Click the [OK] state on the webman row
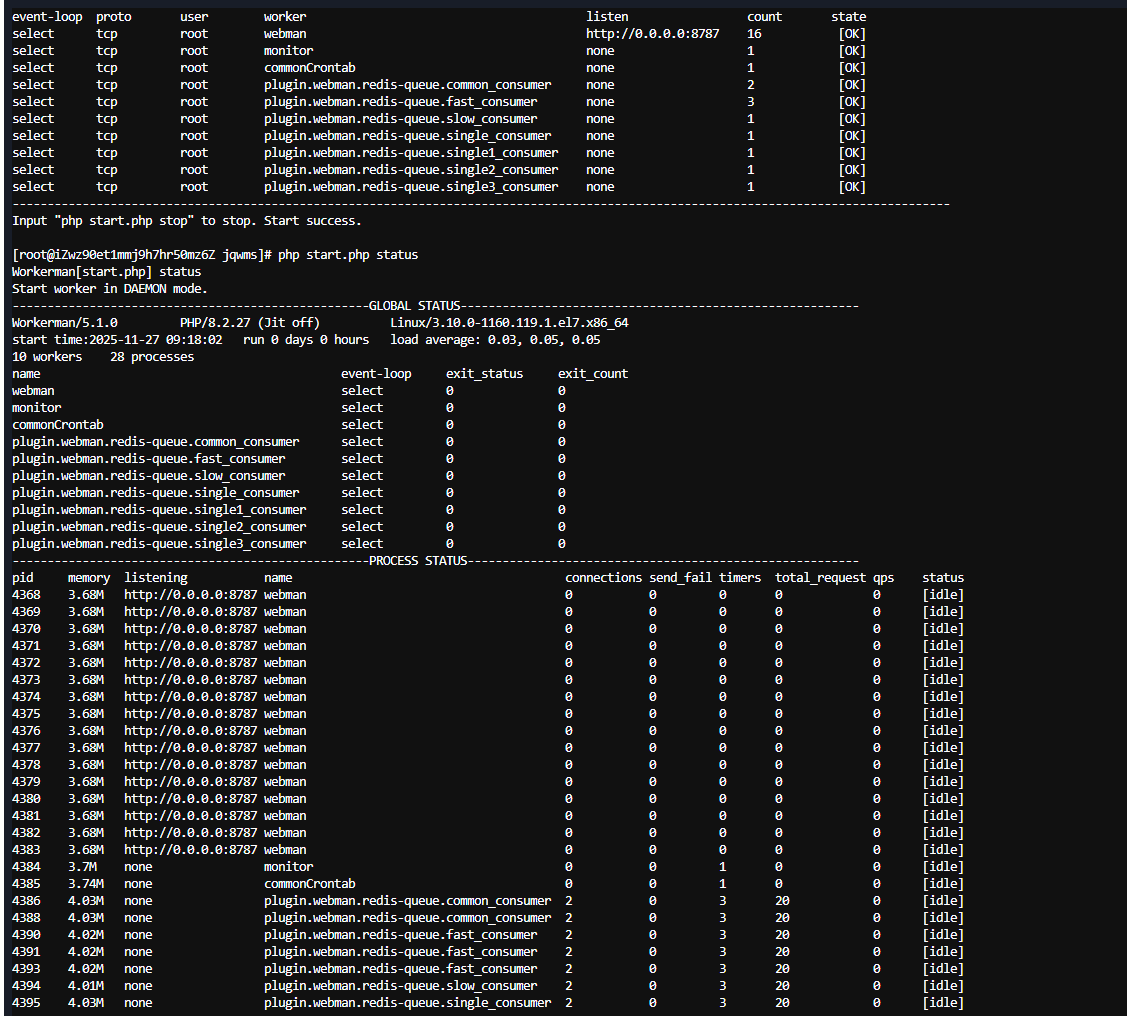The image size is (1127, 1016). click(x=852, y=34)
